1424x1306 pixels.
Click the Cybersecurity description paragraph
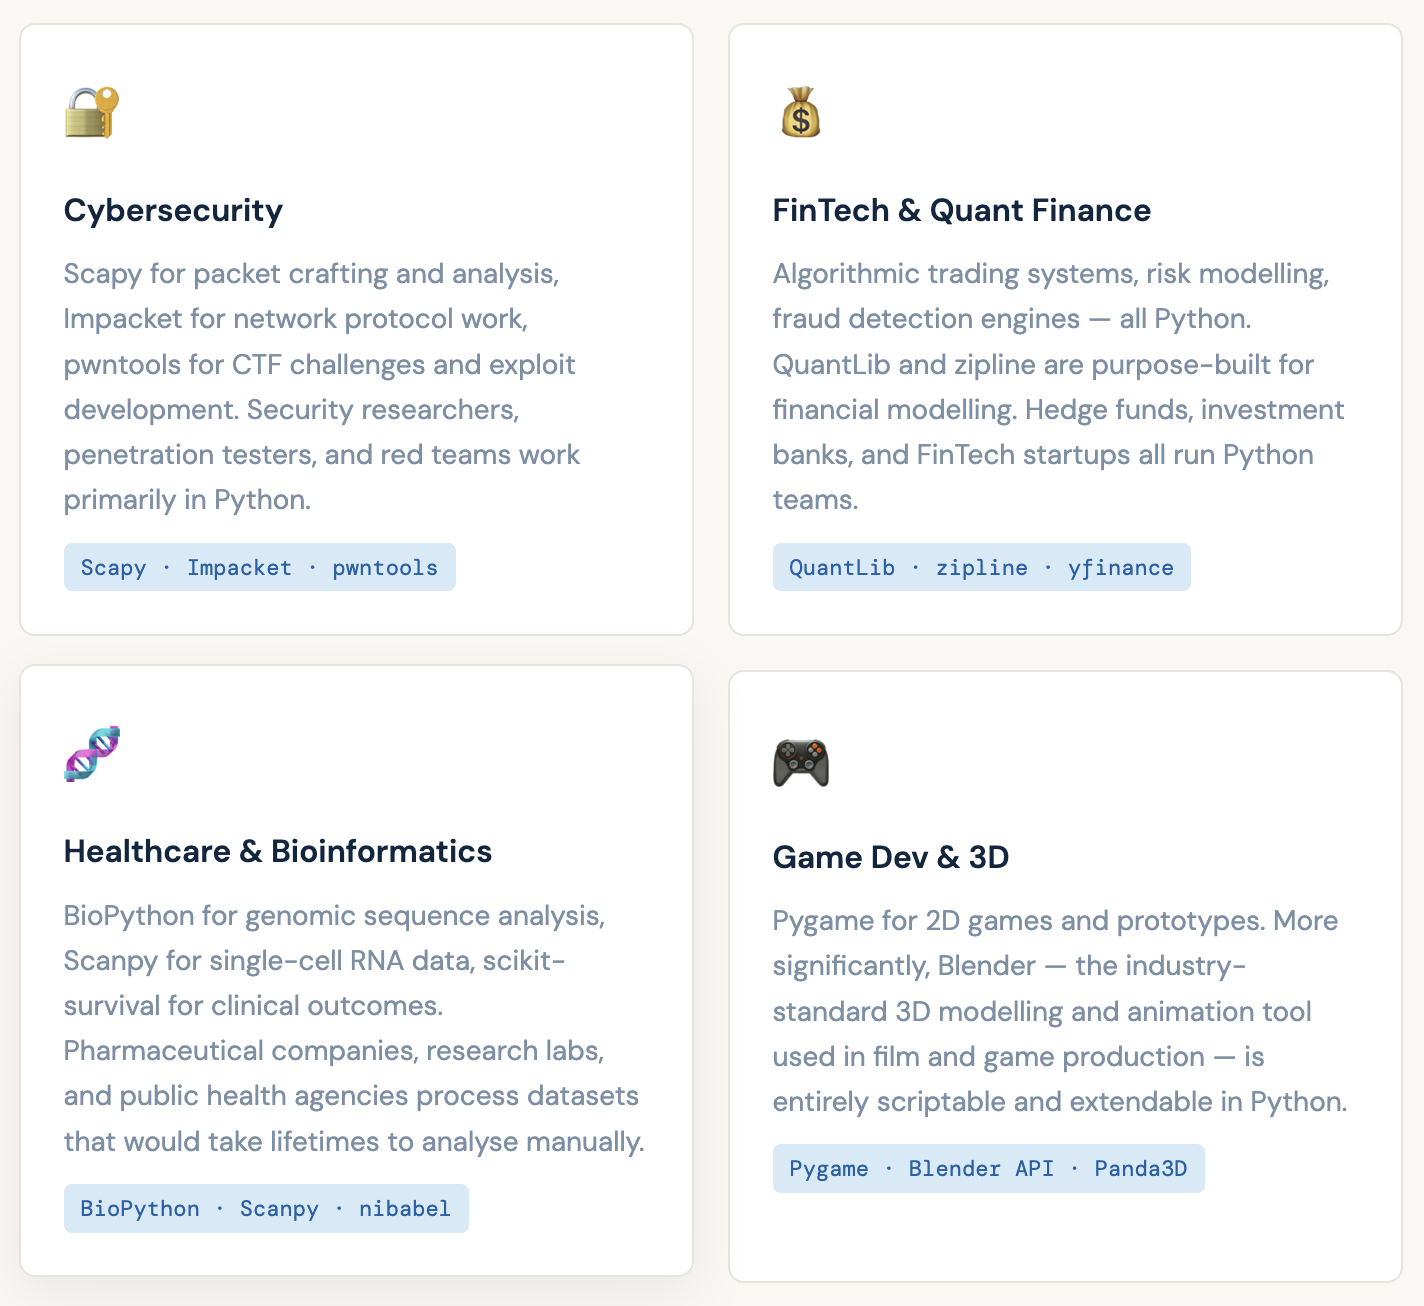(322, 386)
